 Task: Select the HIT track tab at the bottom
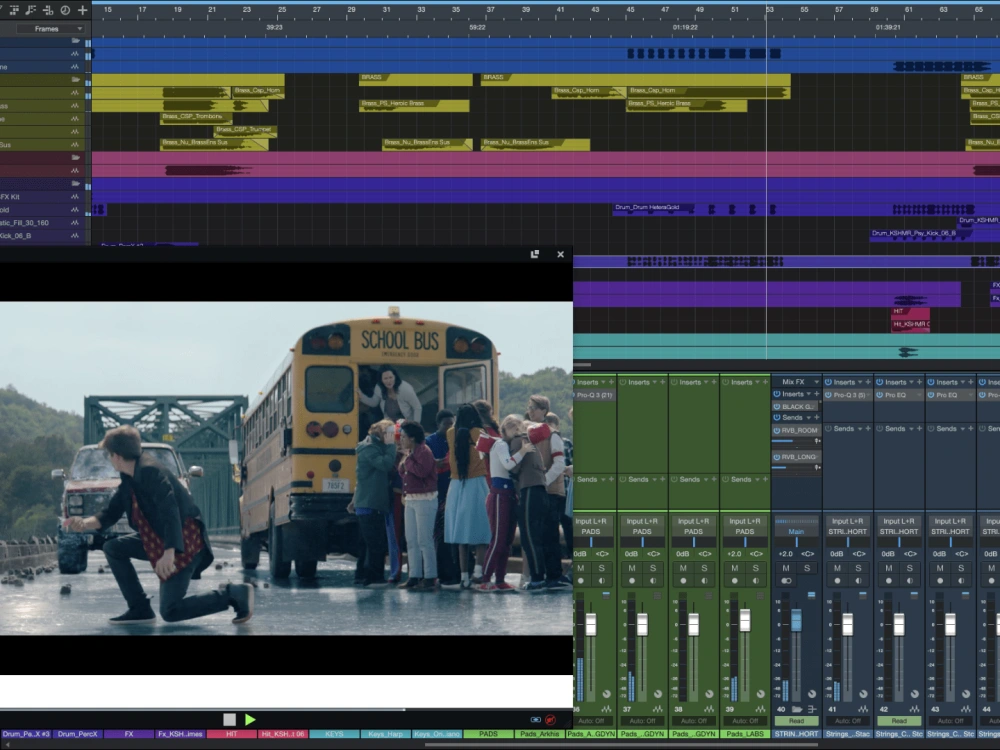point(232,734)
